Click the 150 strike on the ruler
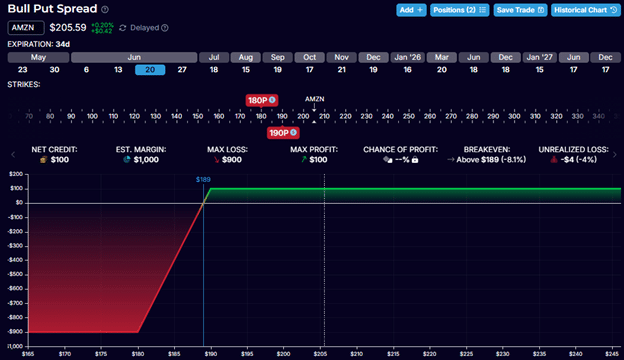Screen dimensions: 624x360 198,116
